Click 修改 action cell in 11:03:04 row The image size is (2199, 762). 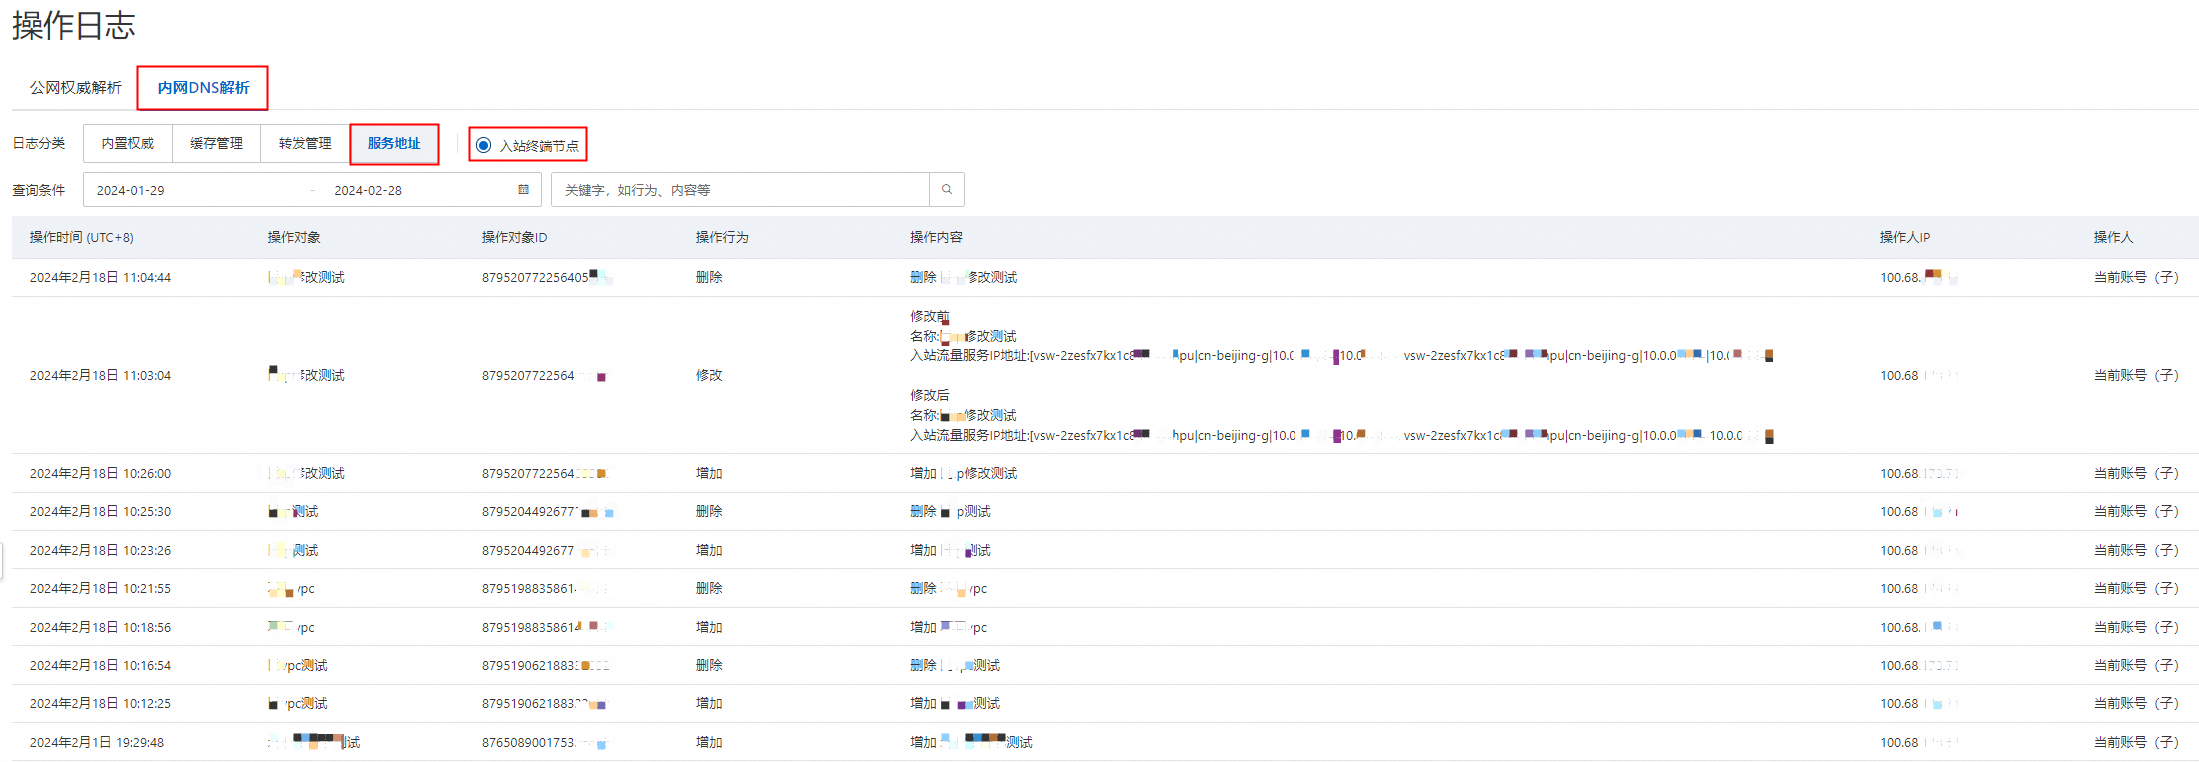[x=709, y=375]
